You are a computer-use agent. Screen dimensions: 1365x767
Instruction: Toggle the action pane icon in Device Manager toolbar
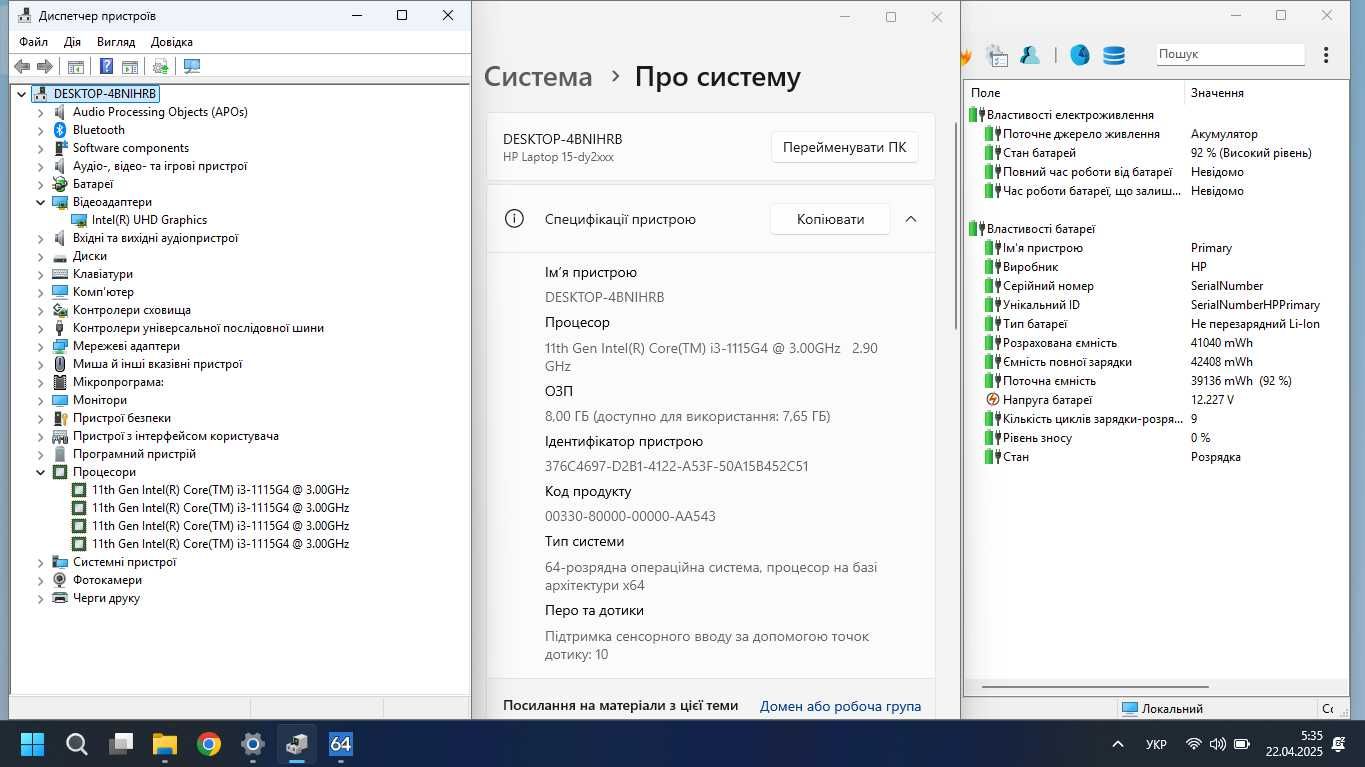[130, 66]
